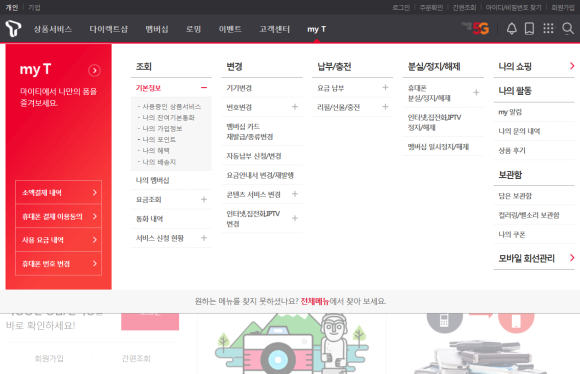The width and height of the screenshot is (580, 374).
Task: Expand the 요금 납부 section
Action: click(x=385, y=88)
